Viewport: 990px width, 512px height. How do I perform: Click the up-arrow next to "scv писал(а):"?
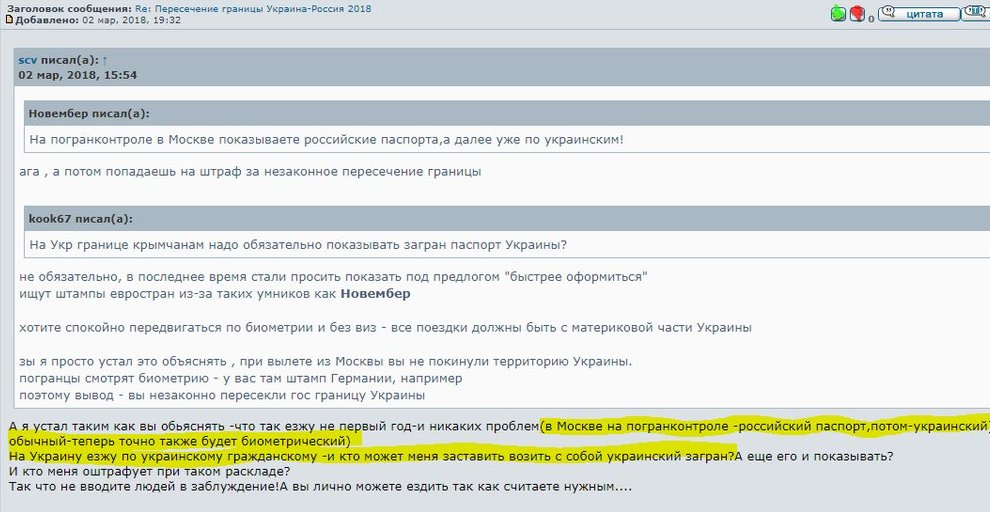[x=105, y=61]
